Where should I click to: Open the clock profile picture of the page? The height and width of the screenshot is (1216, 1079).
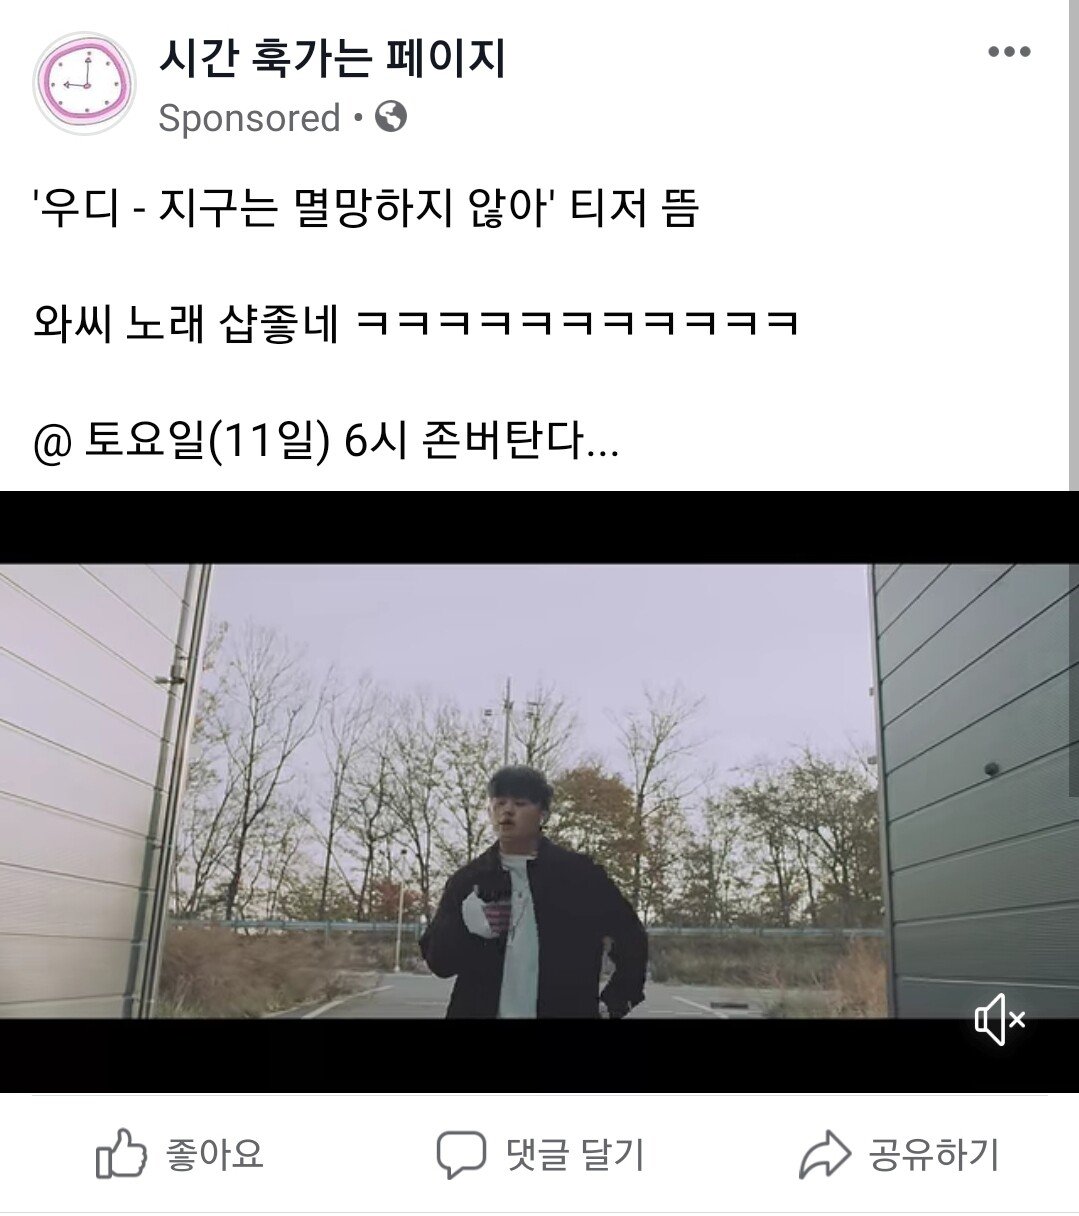tap(84, 84)
